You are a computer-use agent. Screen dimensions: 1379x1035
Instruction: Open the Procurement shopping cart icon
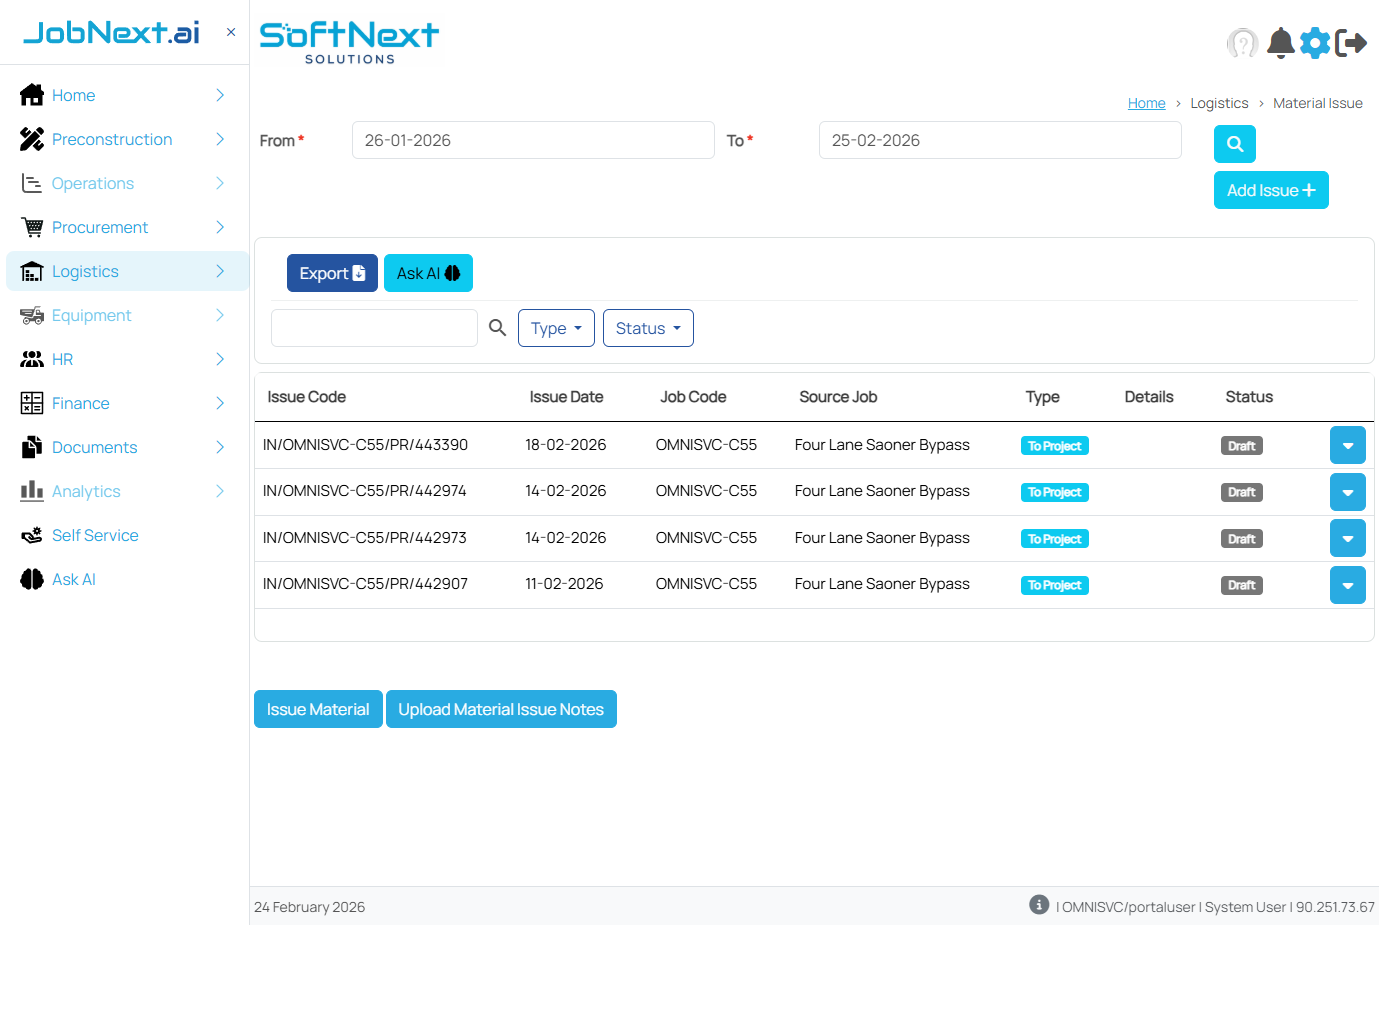click(31, 227)
